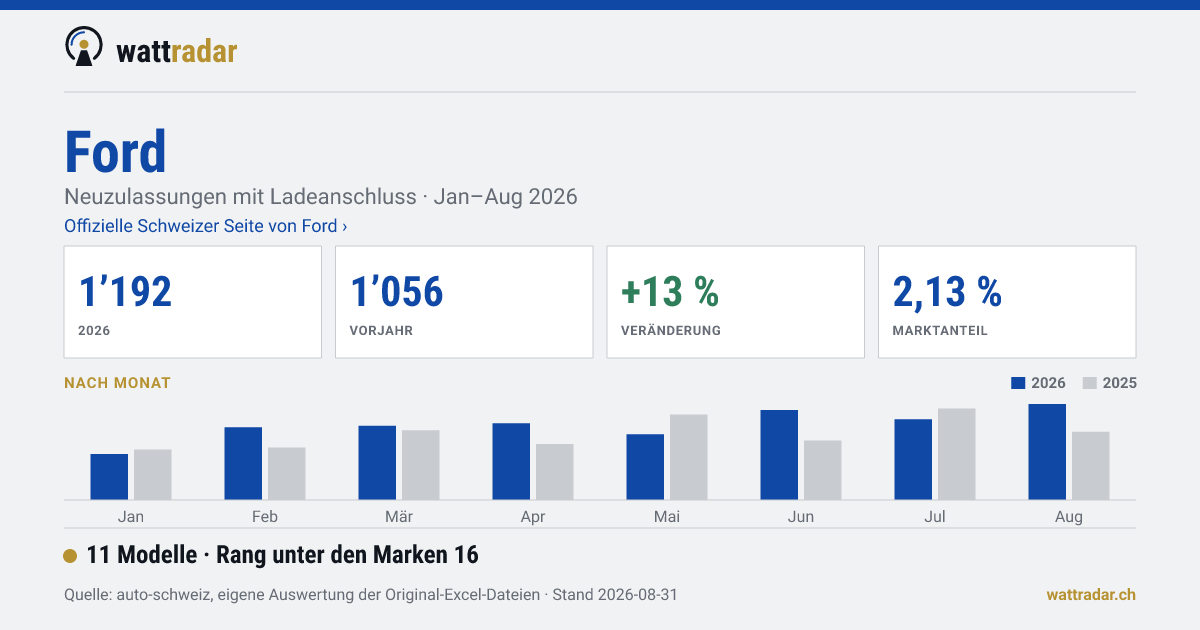Click the '11 Modelle · Rang unter den Marken 16' text
The width and height of the screenshot is (1200, 630).
(x=283, y=555)
